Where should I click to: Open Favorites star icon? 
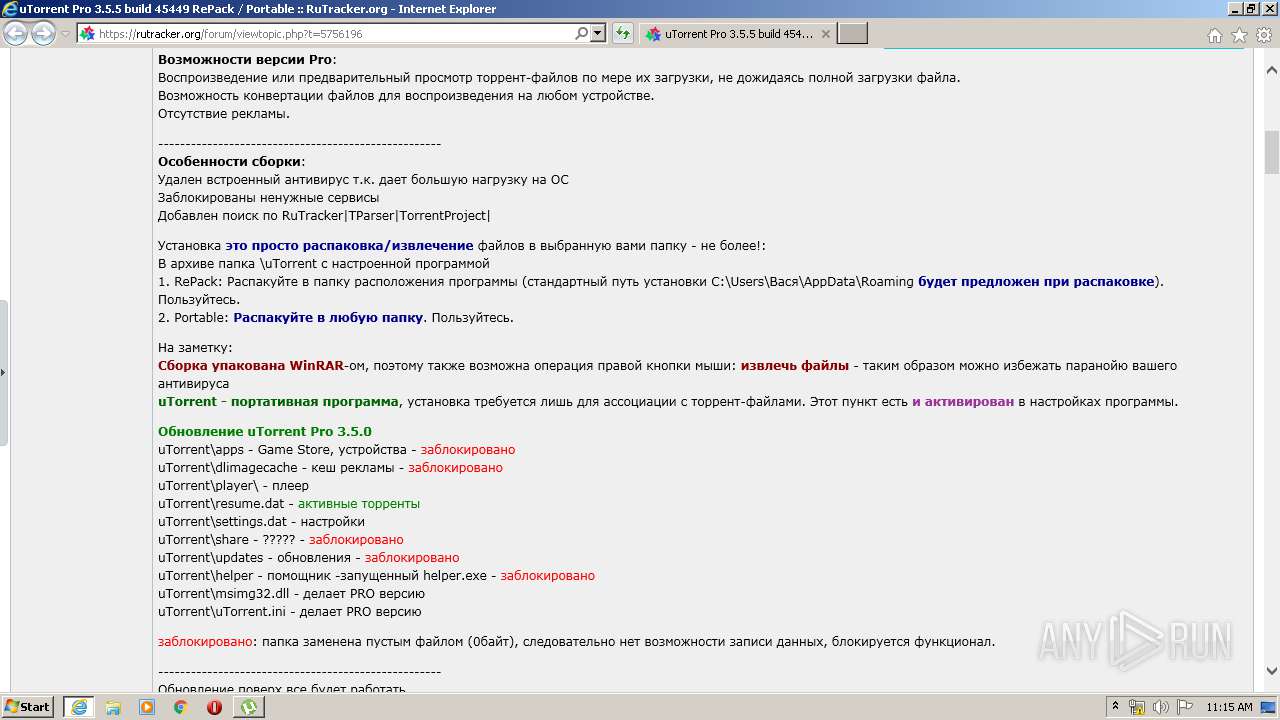tap(1239, 35)
